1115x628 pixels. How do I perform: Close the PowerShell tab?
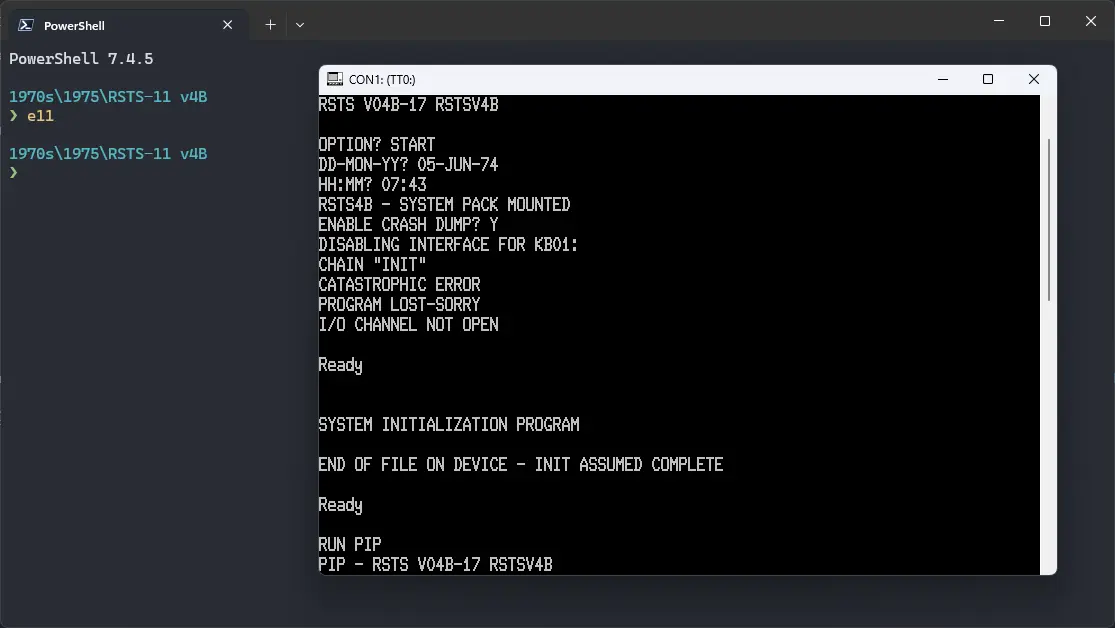coord(227,24)
